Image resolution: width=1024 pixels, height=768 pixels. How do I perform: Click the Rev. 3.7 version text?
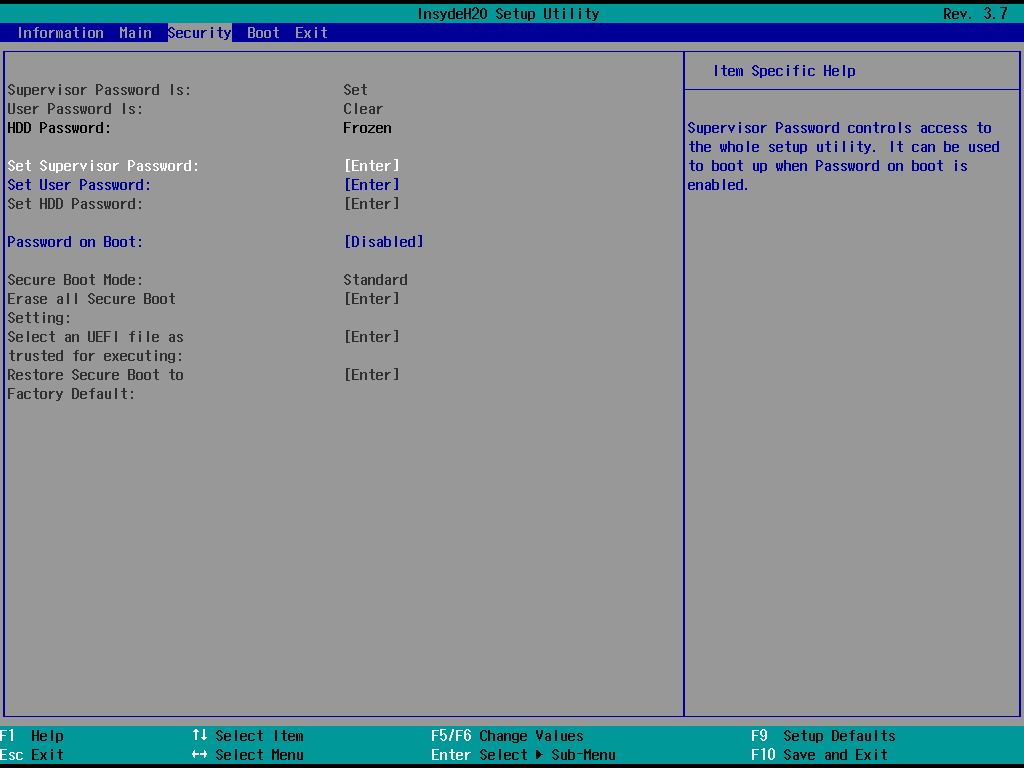976,14
